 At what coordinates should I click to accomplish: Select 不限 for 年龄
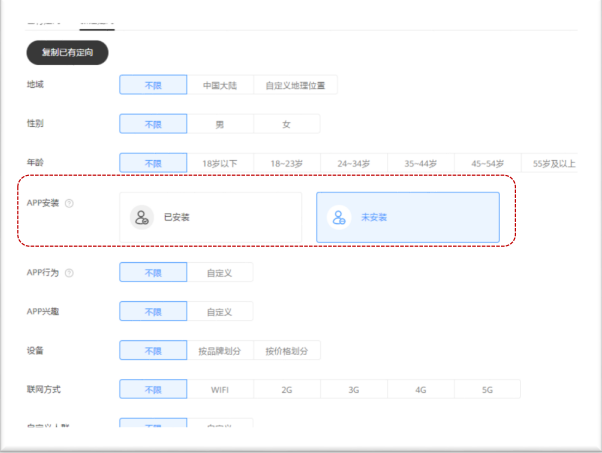point(153,163)
